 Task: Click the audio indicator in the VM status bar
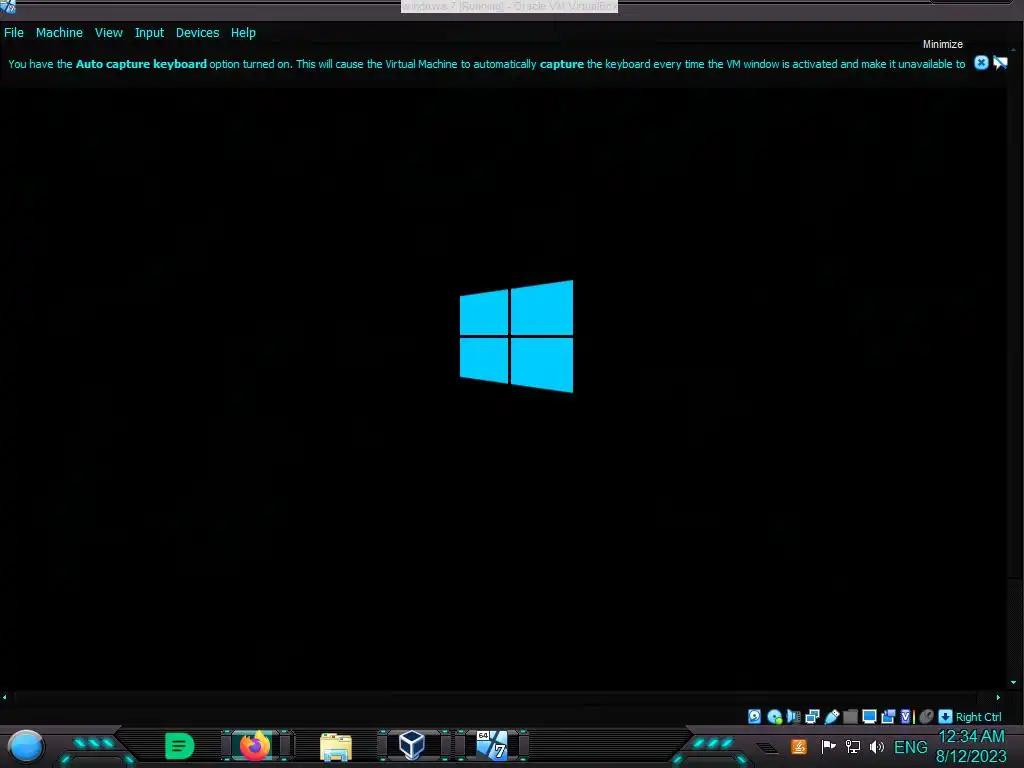[793, 716]
